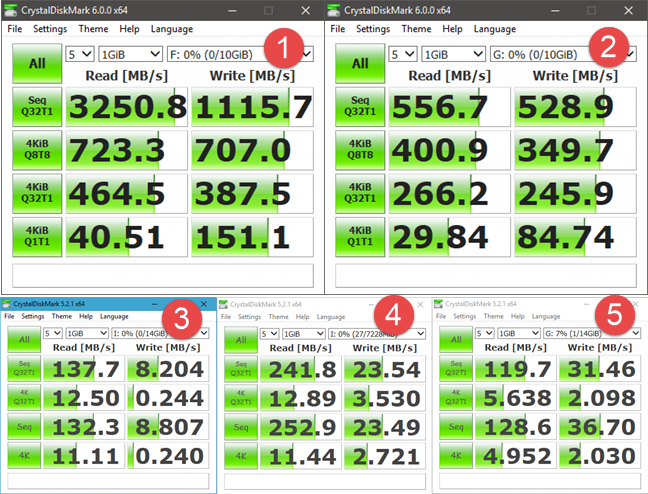648x494 pixels.
Task: Open the G: 7% (1/14GiB) drive selector
Action: (x=592, y=333)
